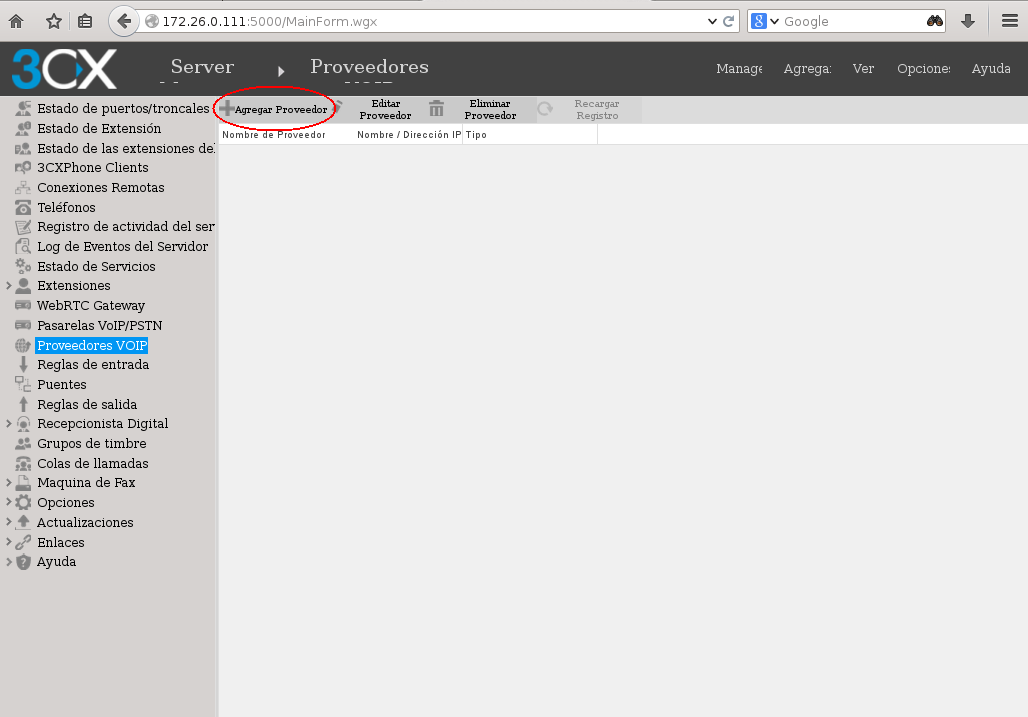
Task: Select the Reglas de entrada arrow icon
Action: tap(22, 364)
